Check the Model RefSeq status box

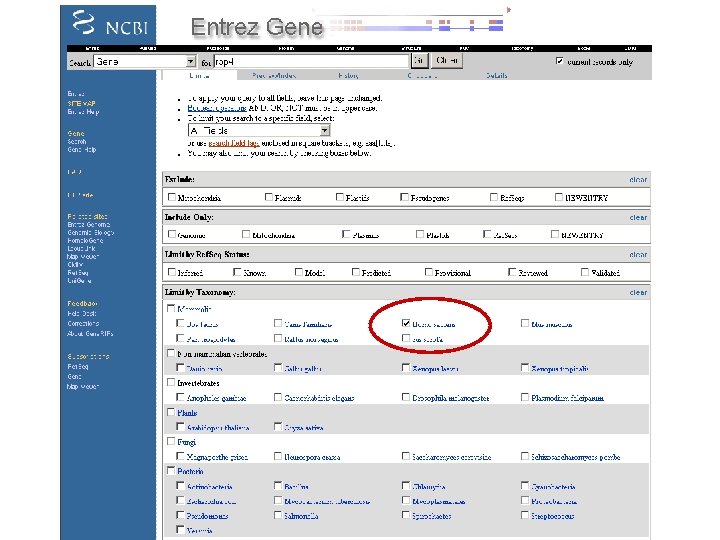[299, 272]
